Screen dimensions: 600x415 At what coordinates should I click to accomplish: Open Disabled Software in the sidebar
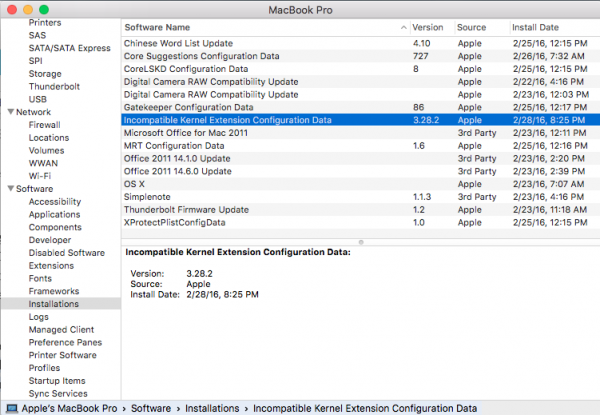[66, 252]
